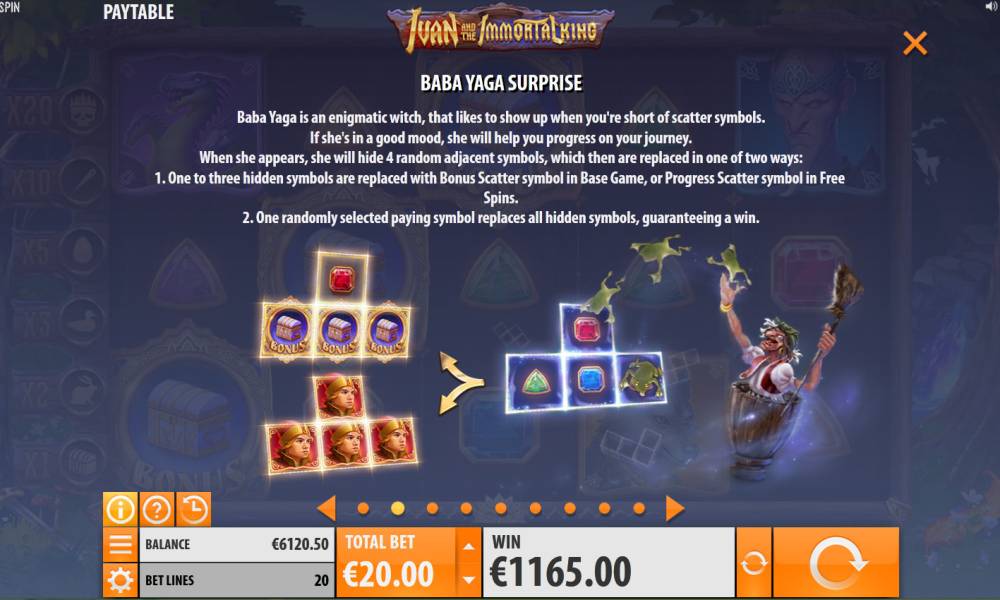Spin the reels with the spin button

click(x=836, y=562)
